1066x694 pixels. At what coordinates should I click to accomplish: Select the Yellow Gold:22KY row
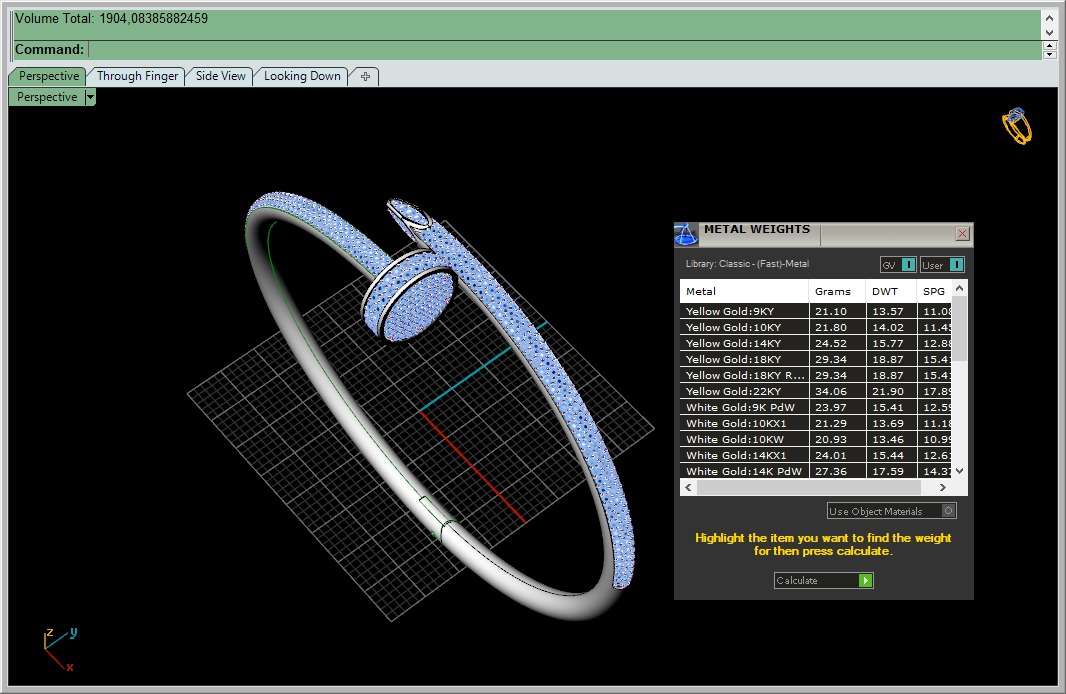coord(816,391)
